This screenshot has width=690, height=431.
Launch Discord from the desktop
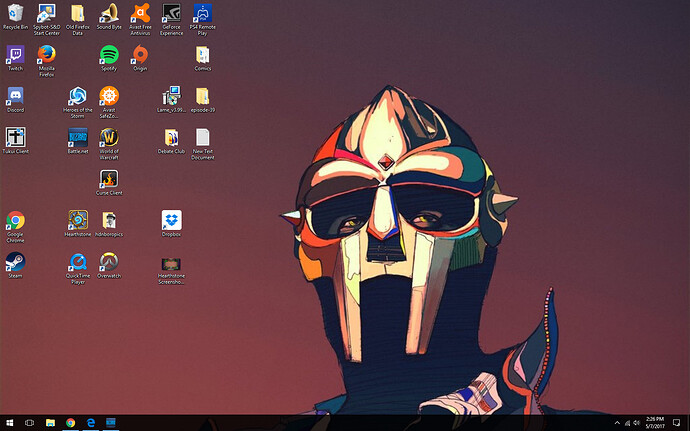point(15,97)
